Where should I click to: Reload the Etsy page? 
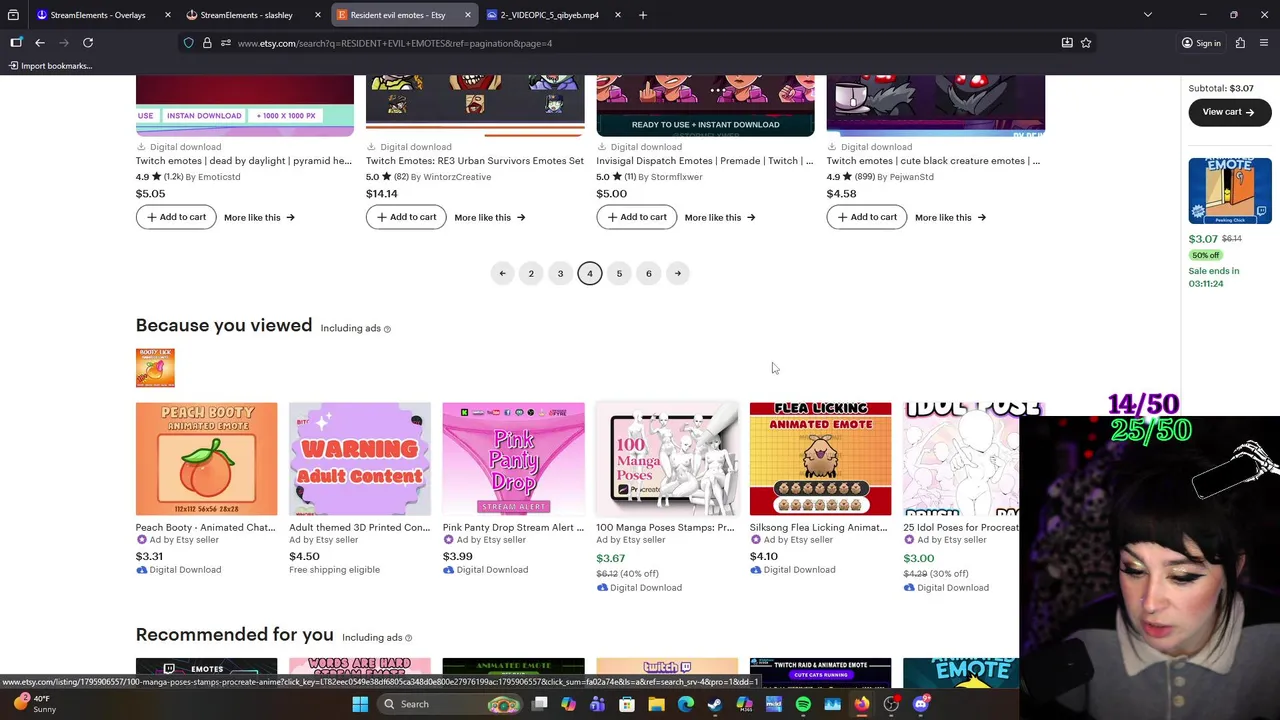pyautogui.click(x=88, y=43)
